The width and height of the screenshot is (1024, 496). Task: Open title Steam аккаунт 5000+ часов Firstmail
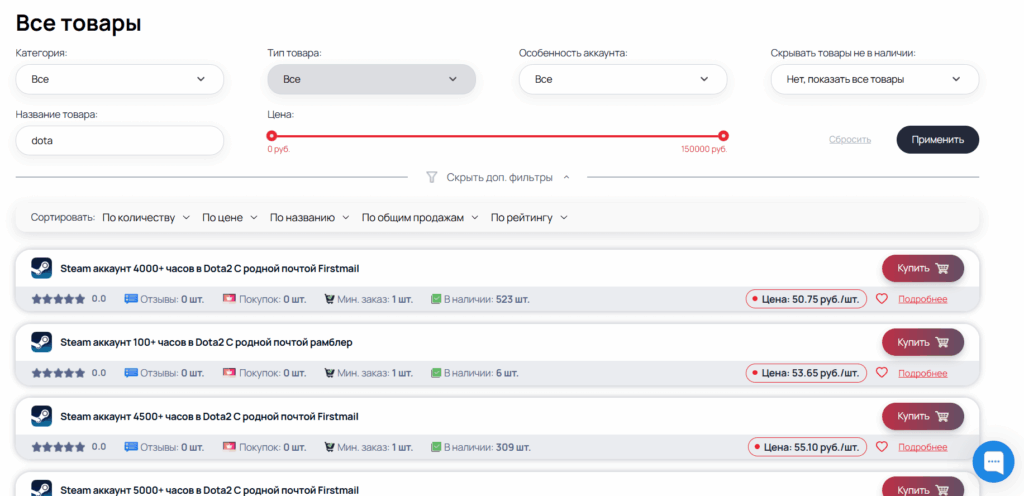click(210, 489)
